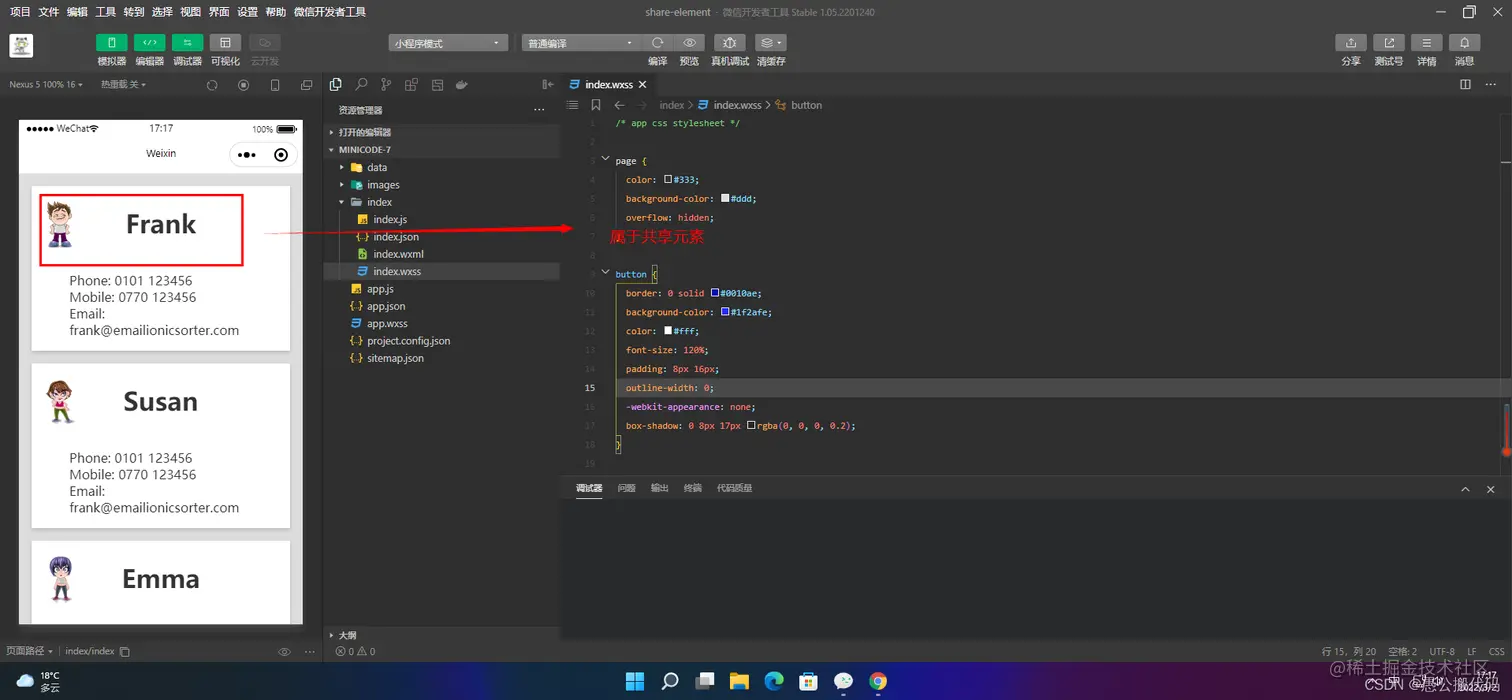Switch to the 问题 problems tab
1512x700 pixels.
[626, 488]
